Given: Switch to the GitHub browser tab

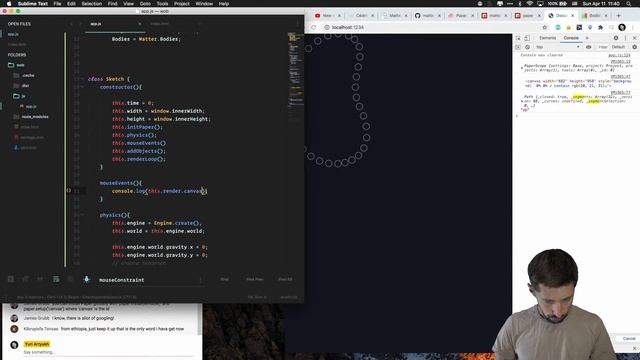Looking at the screenshot, I should click(428, 16).
